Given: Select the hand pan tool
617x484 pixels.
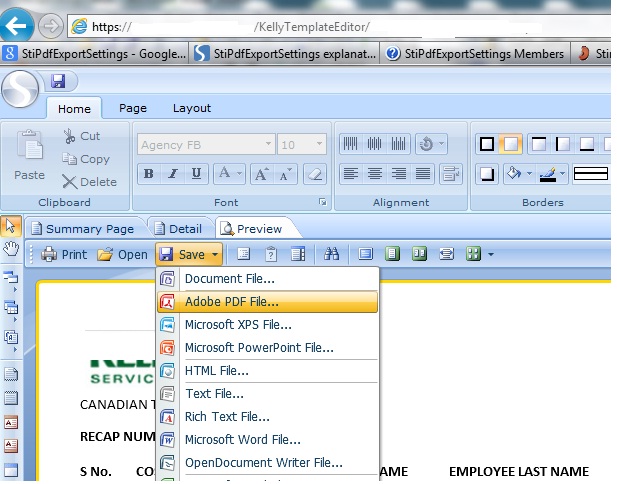Looking at the screenshot, I should (x=11, y=249).
